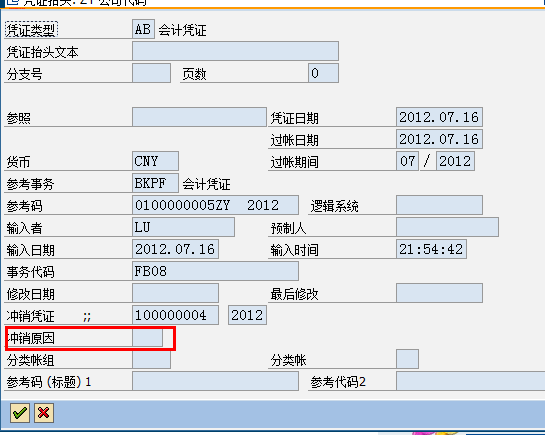
Task: Select the 过帐日期 date field
Action: 439,139
